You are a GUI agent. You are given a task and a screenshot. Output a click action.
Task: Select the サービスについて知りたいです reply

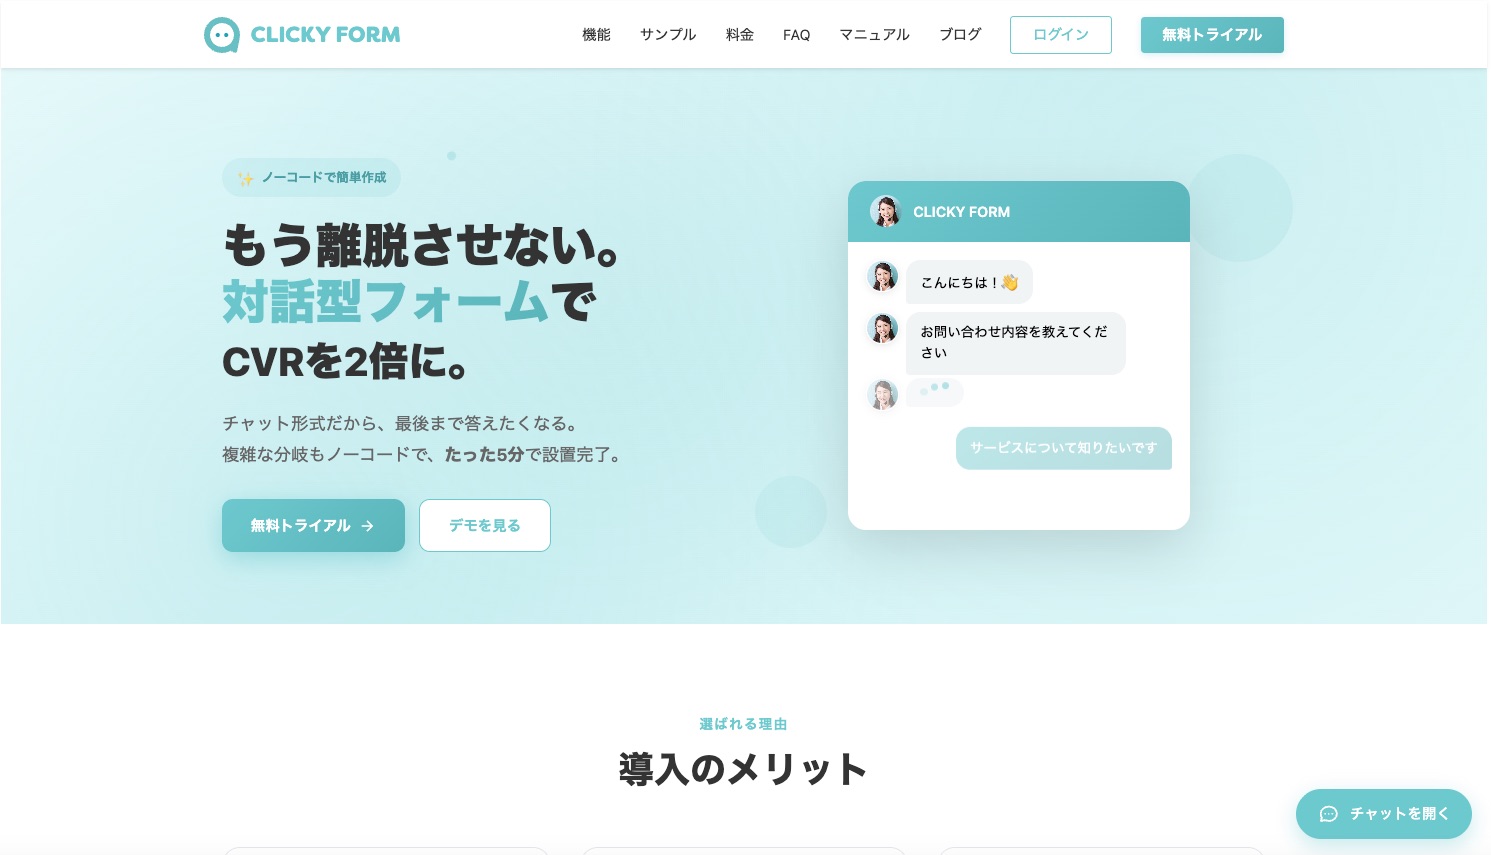[x=1064, y=448]
